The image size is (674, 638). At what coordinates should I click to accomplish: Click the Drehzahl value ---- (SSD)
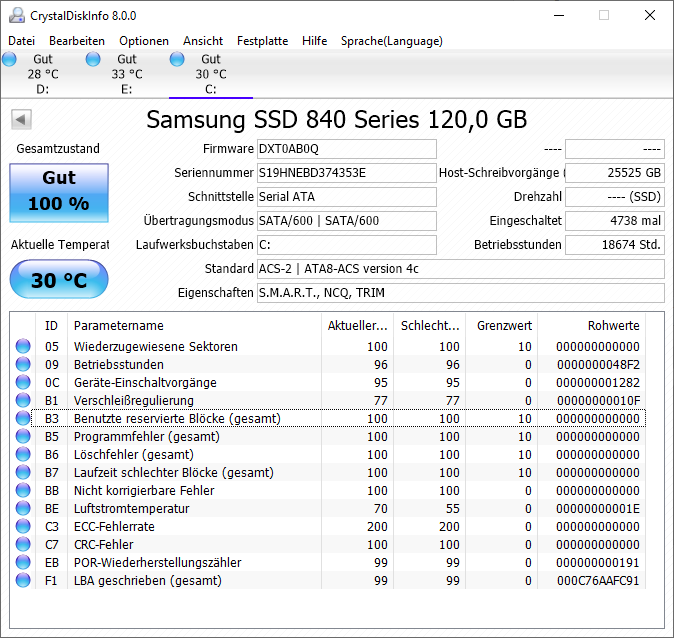pos(615,197)
